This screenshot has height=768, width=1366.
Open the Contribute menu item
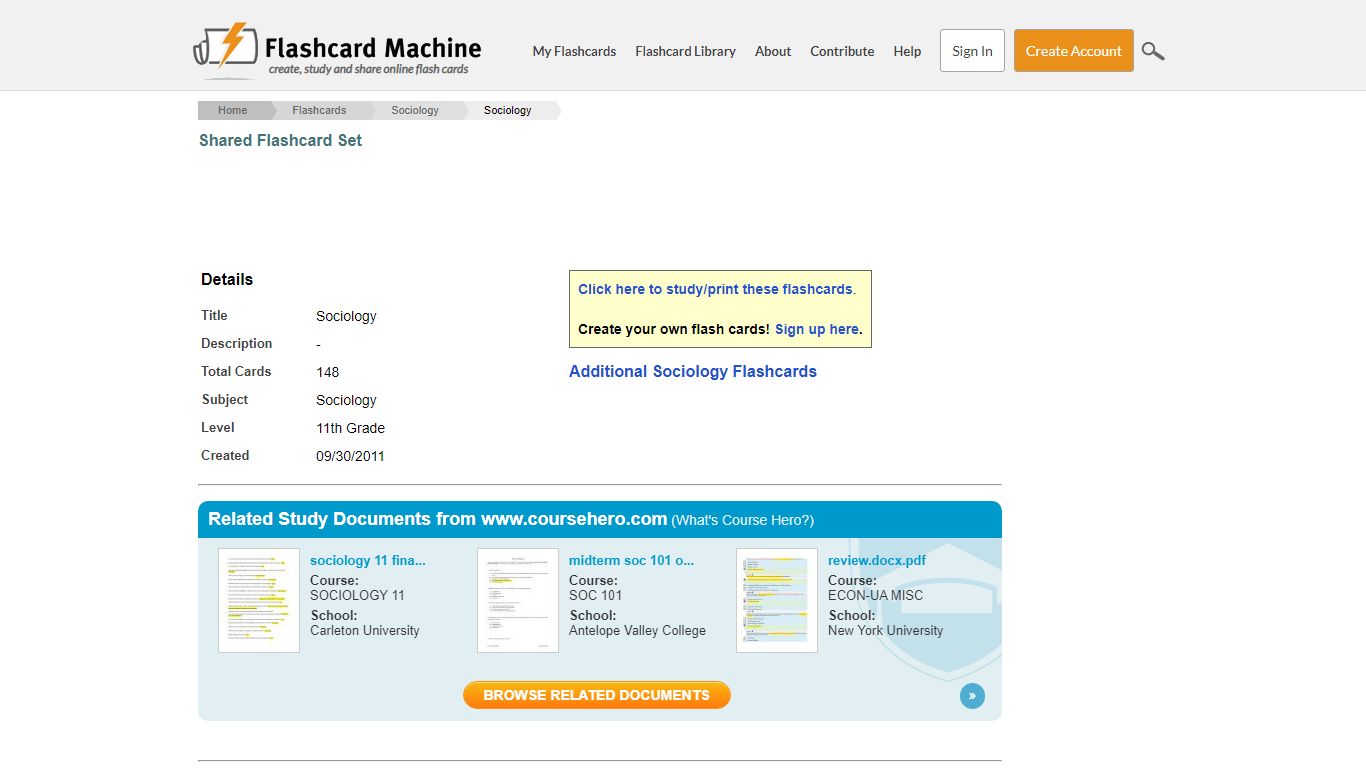click(842, 51)
